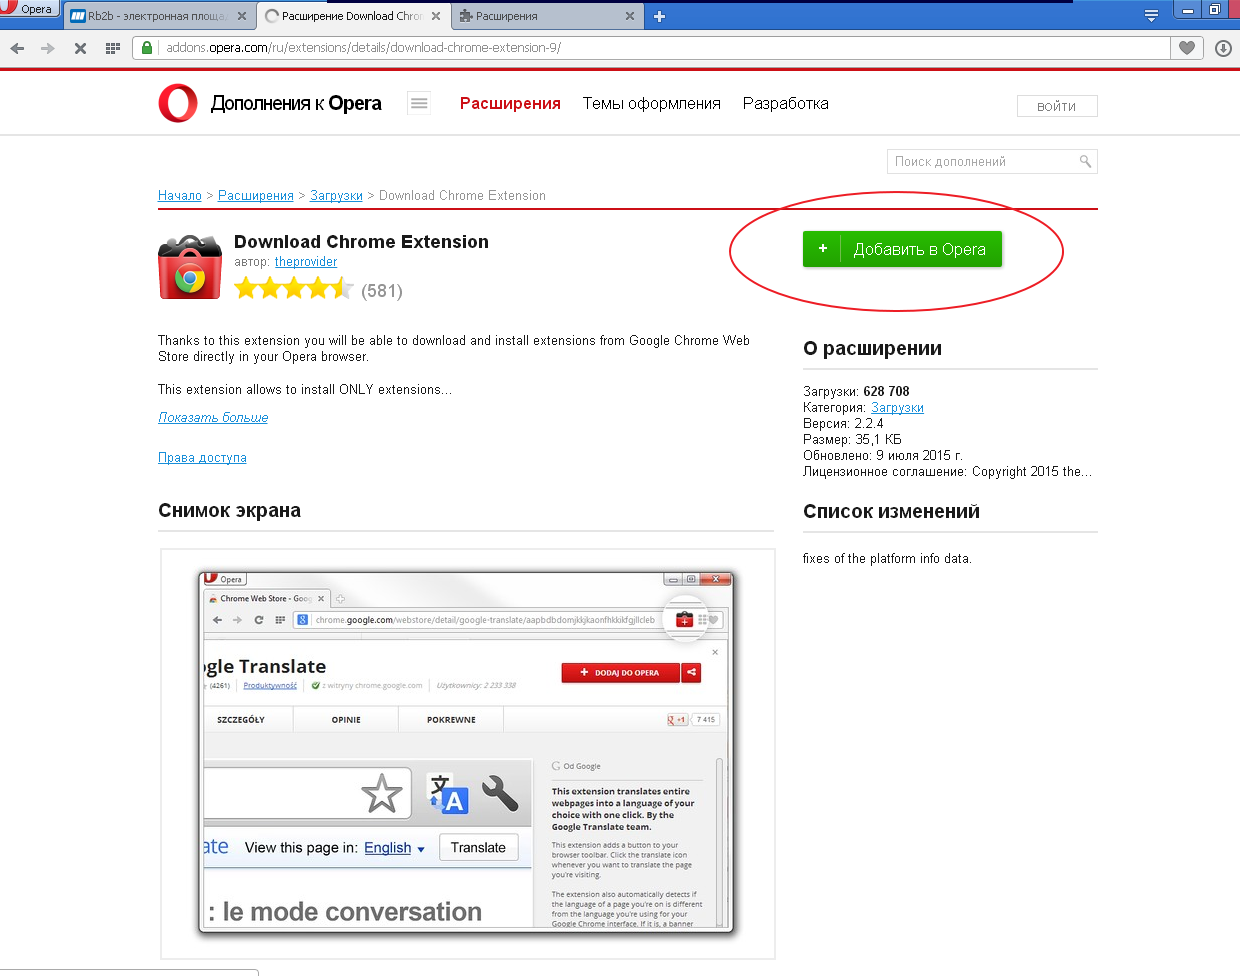Click the green Добавить в Opera button
The height and width of the screenshot is (976, 1240).
tap(902, 249)
